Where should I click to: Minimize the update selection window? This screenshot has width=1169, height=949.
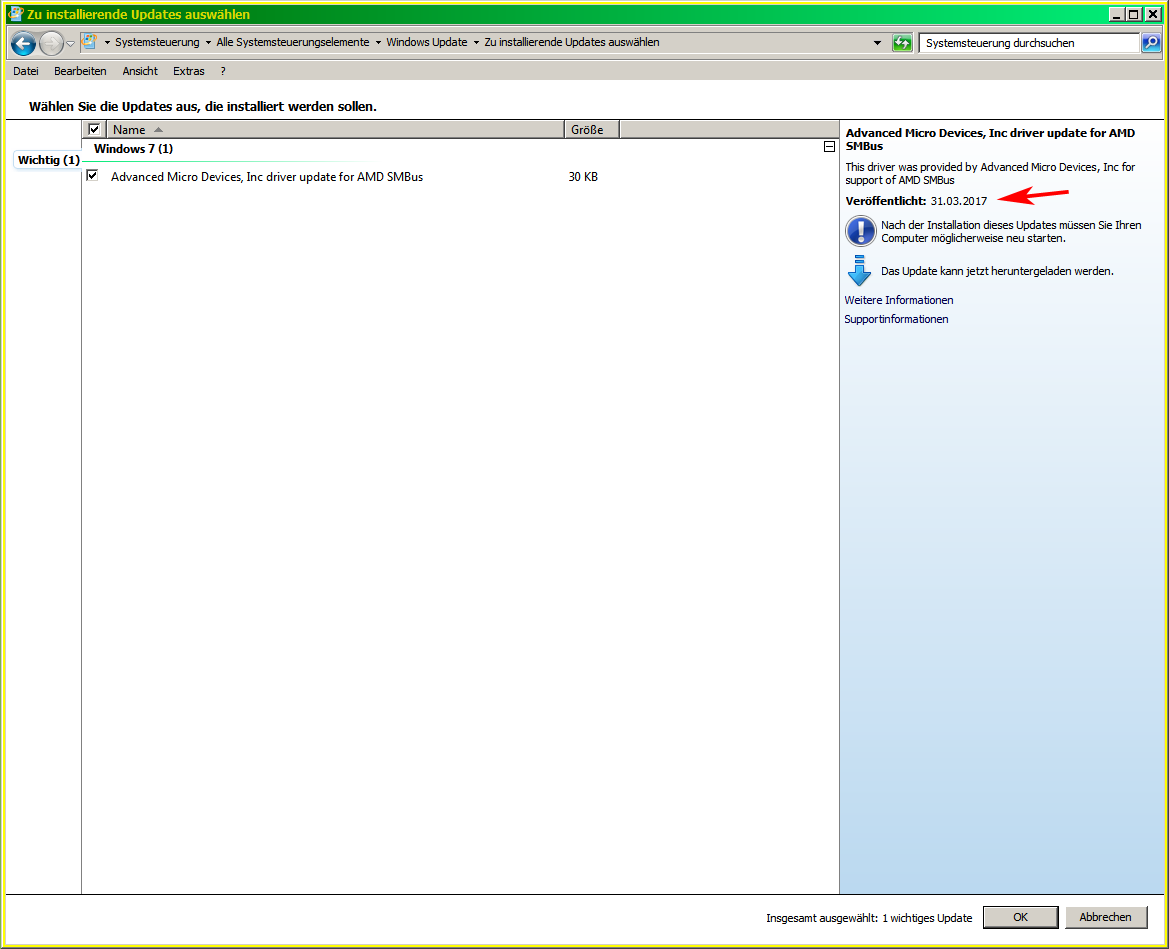[1116, 14]
